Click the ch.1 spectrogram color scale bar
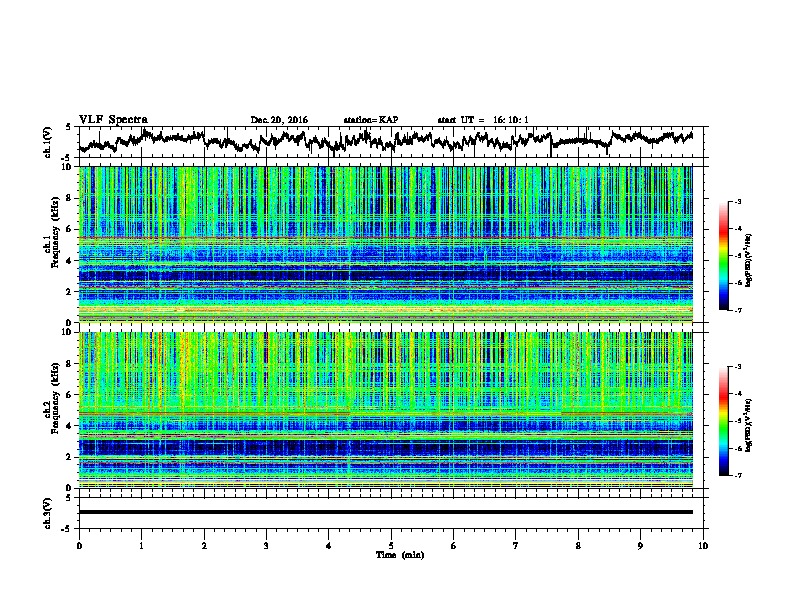This screenshot has height=612, width=792. (723, 256)
